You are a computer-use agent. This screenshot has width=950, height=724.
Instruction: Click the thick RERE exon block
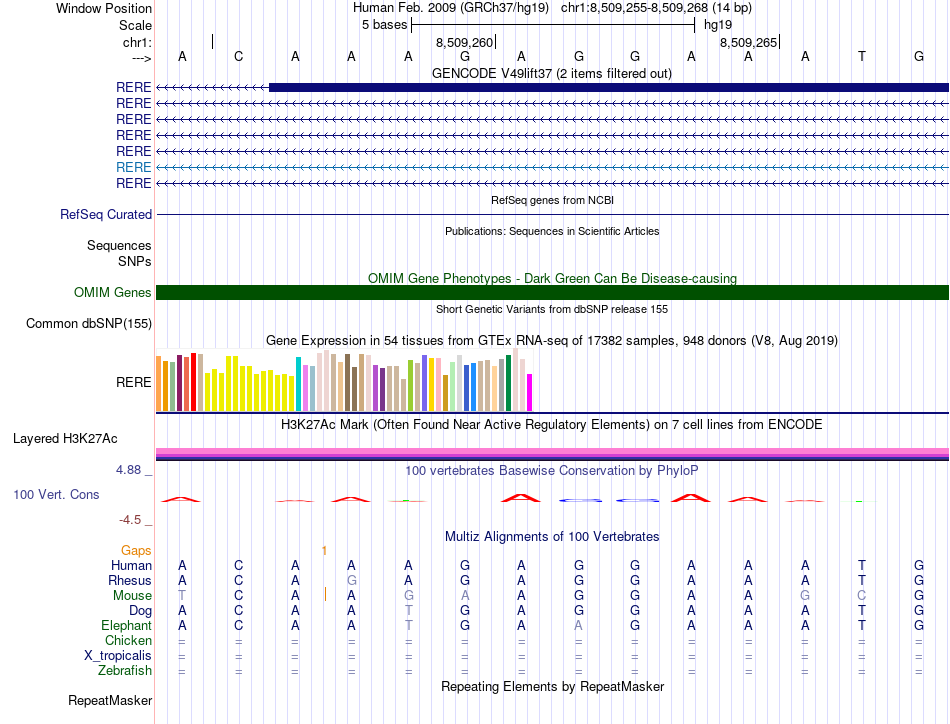(x=609, y=88)
